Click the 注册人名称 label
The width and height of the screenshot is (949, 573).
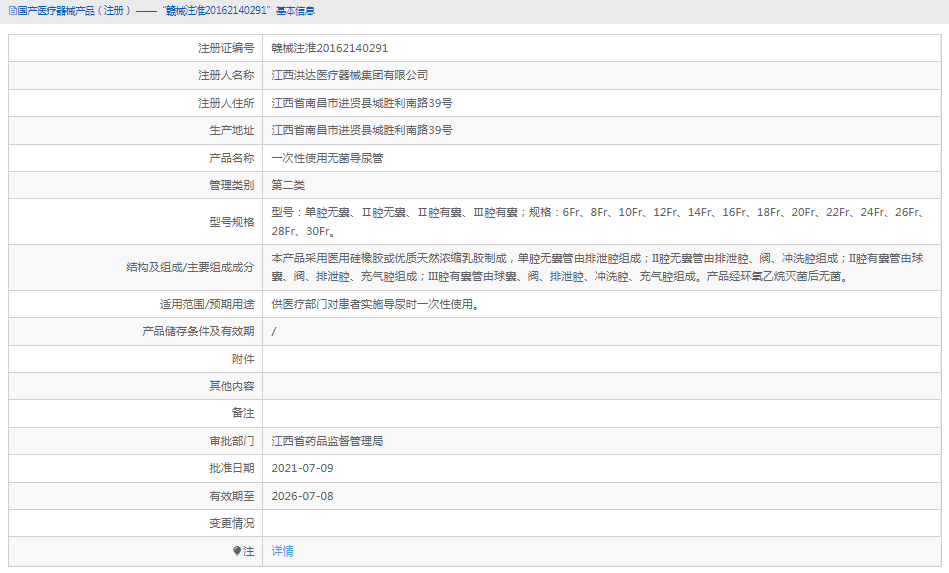[x=226, y=76]
